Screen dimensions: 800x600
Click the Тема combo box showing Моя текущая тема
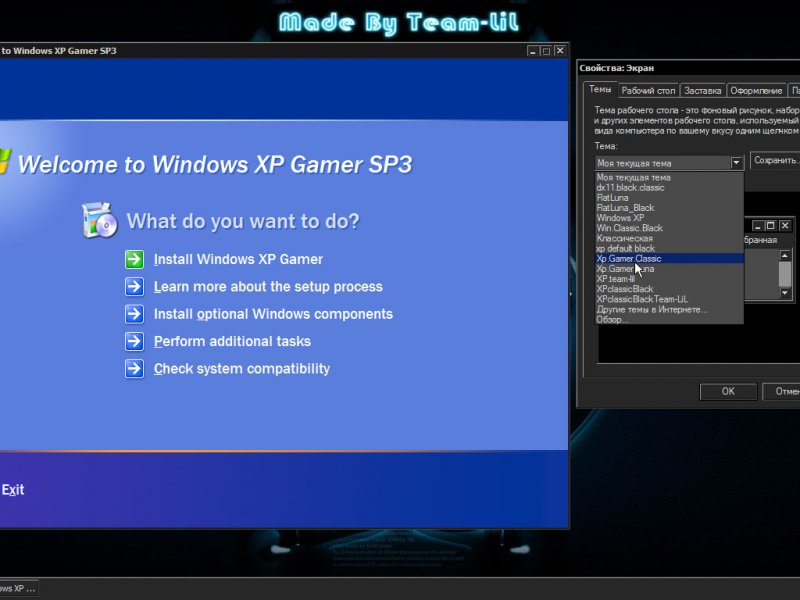coord(669,163)
